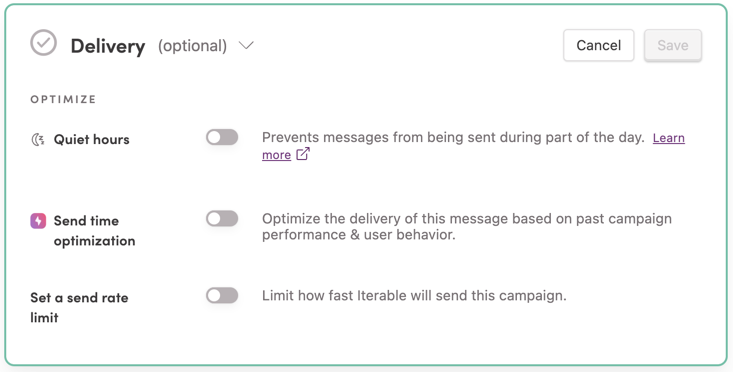Turn on Send time optimization toggle
733x372 pixels.
222,219
